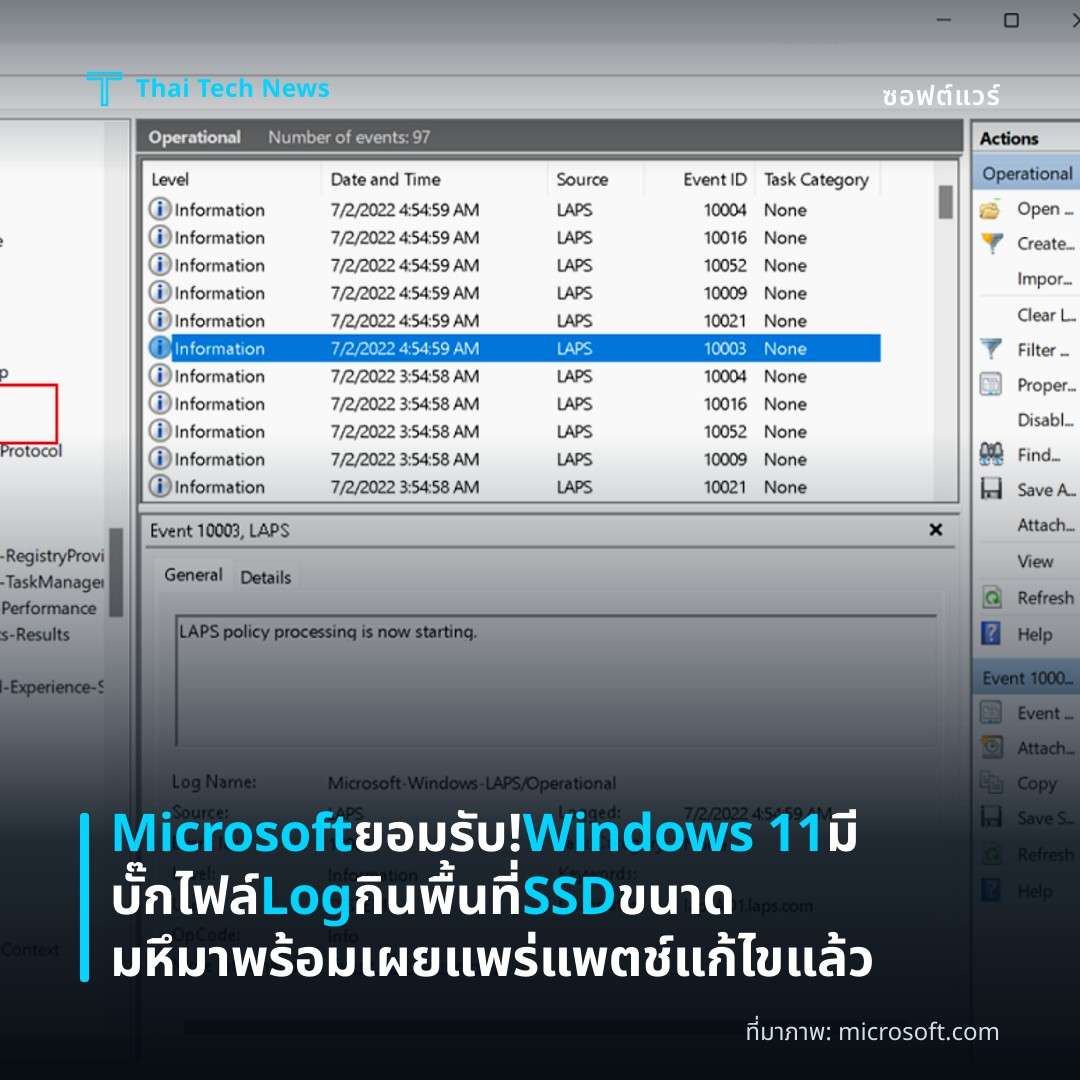
Task: Click the Open saved log folder icon
Action: [990, 209]
